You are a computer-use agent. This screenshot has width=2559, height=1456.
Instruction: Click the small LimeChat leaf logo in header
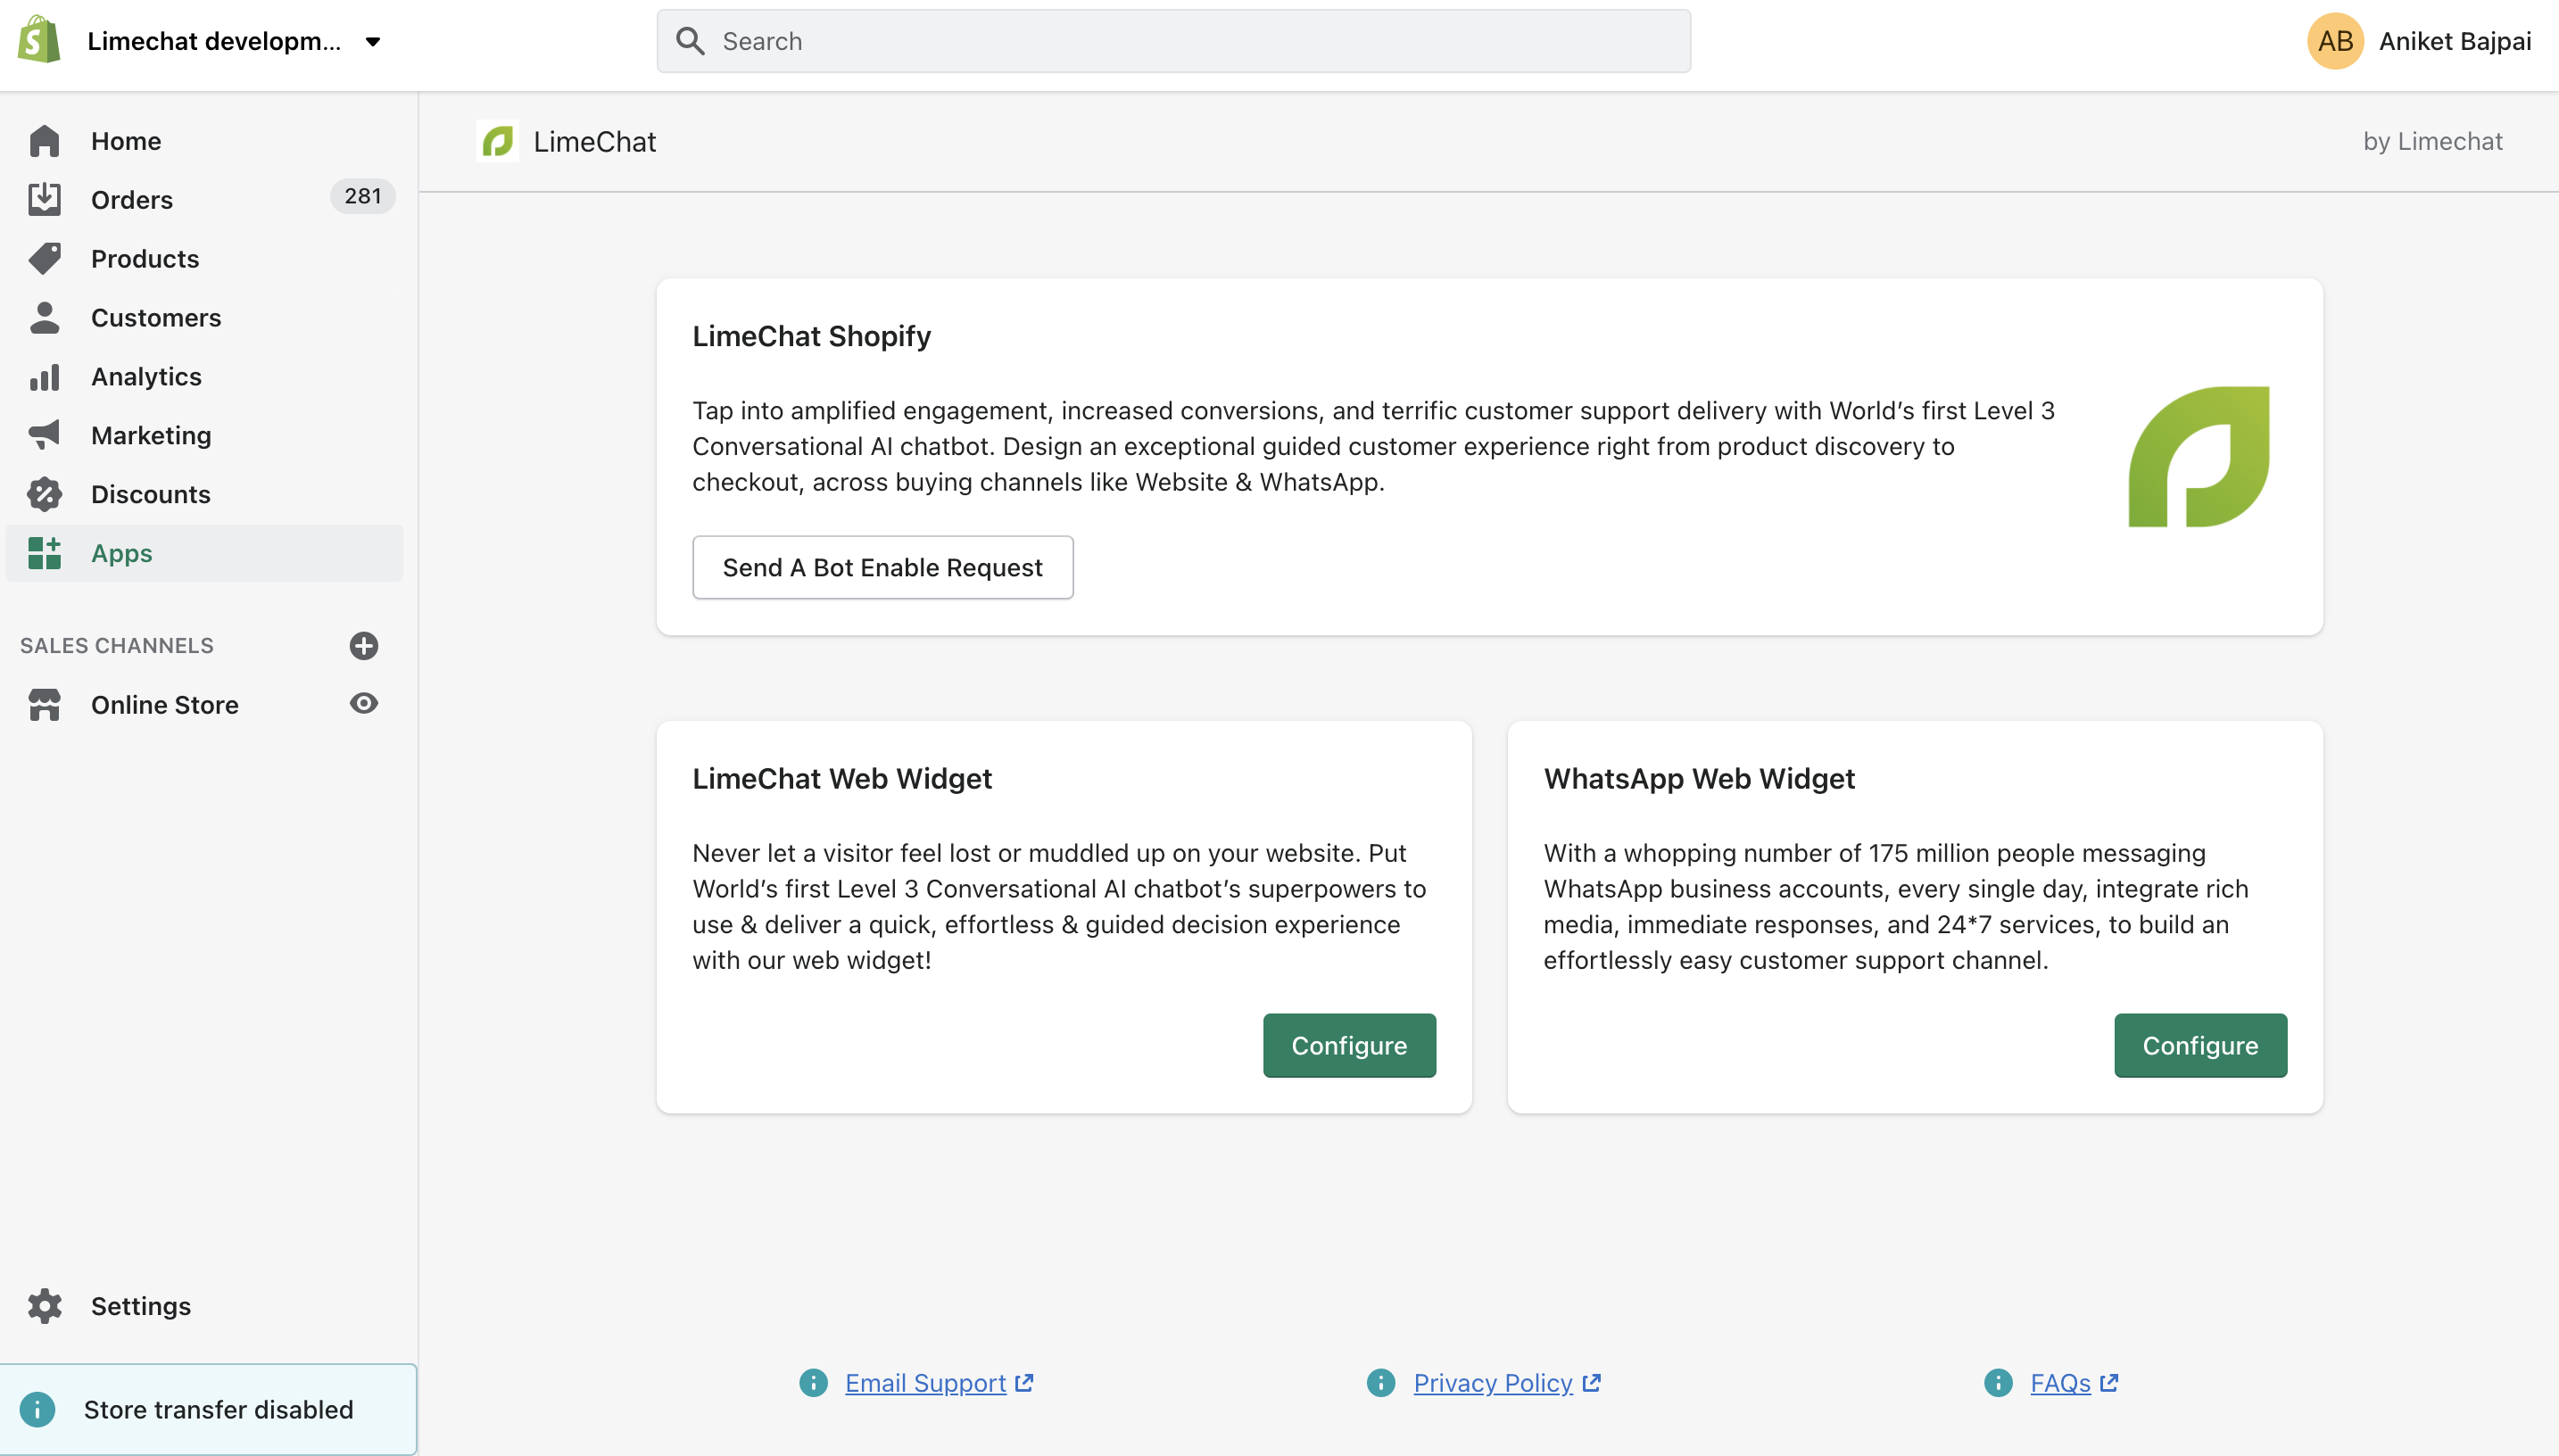click(497, 141)
